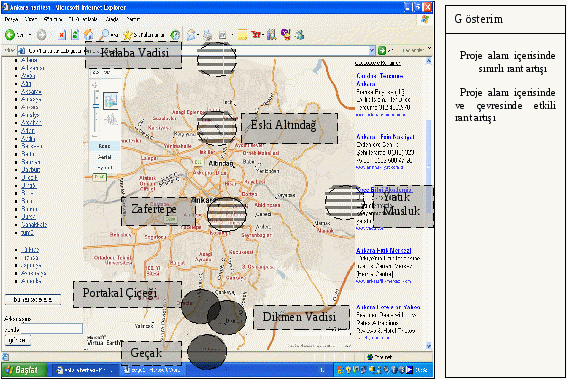The image size is (567, 379).
Task: Go back with the green Back arrow
Action: 10,35
